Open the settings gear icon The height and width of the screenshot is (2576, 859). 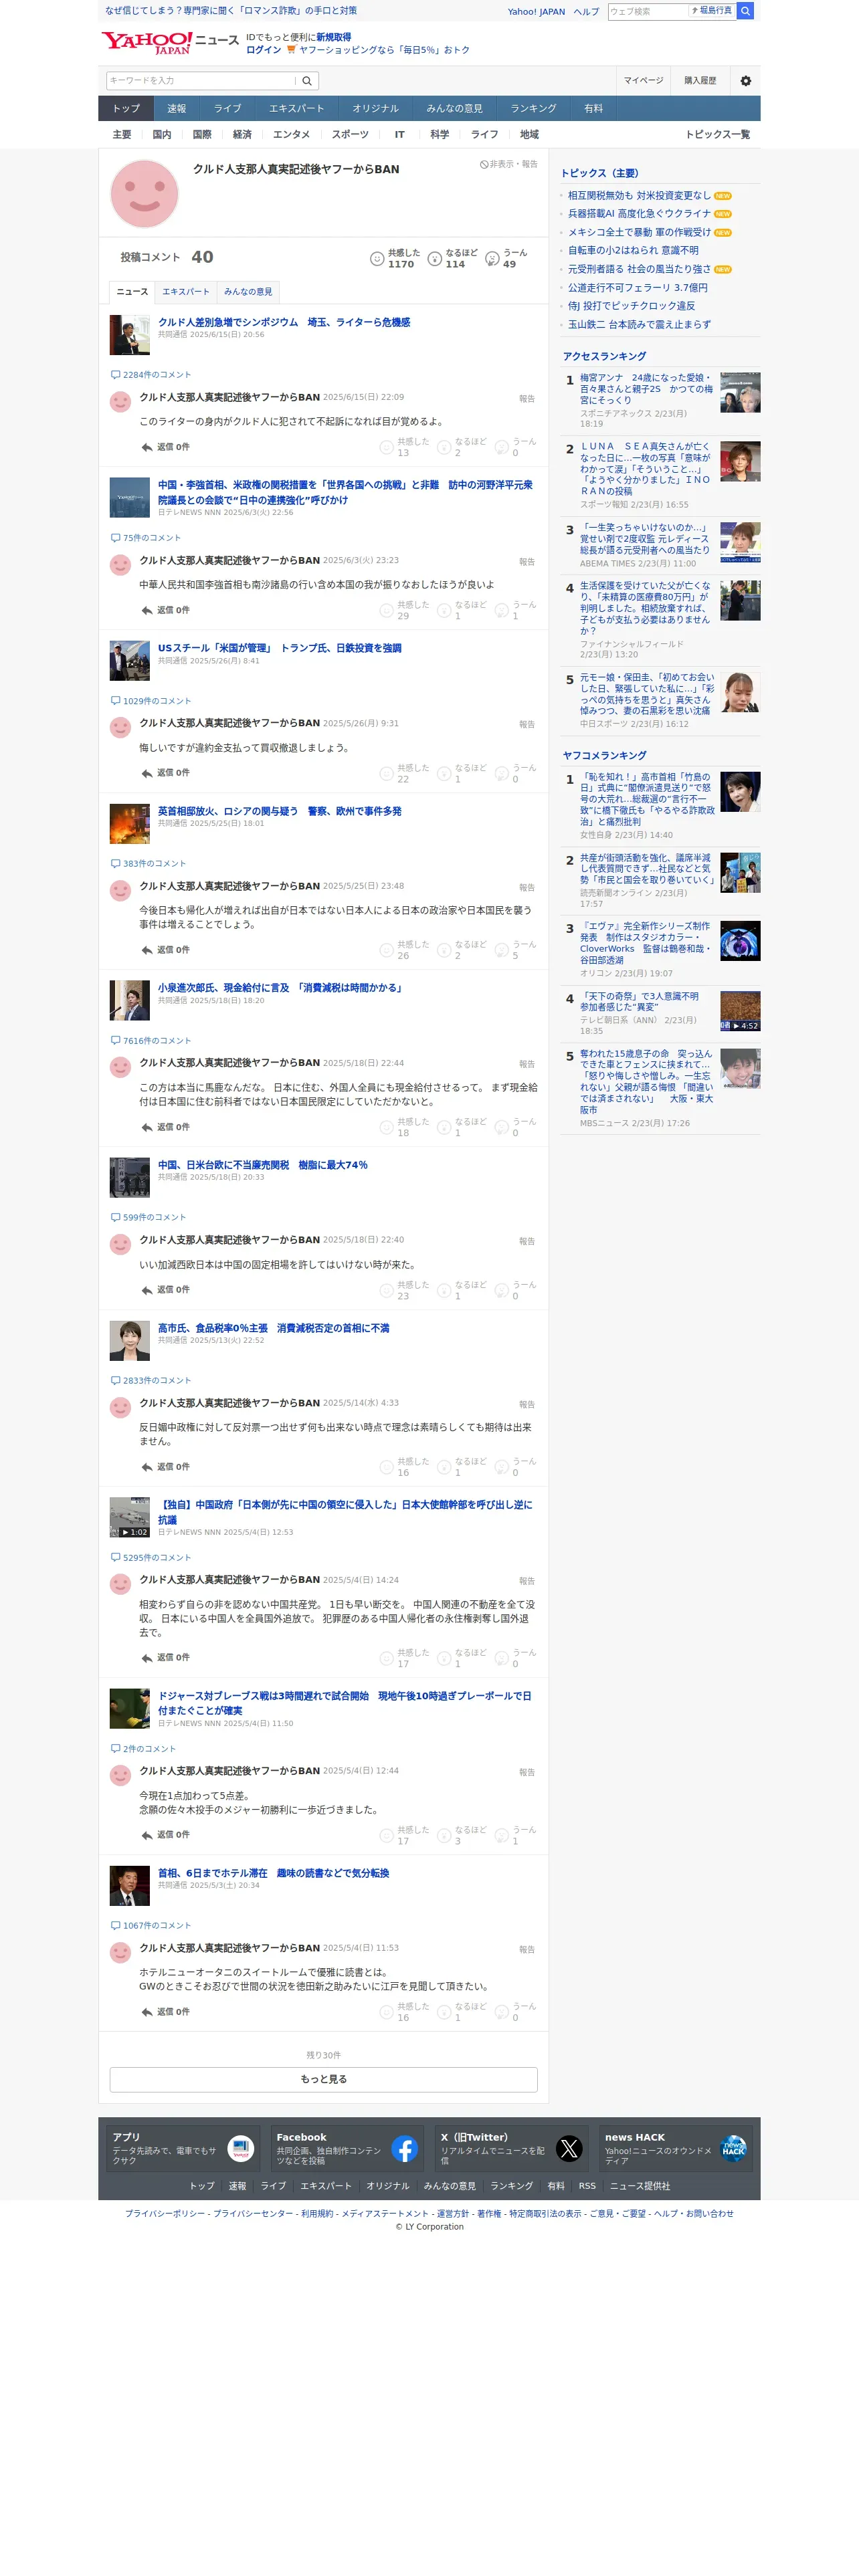pos(745,81)
